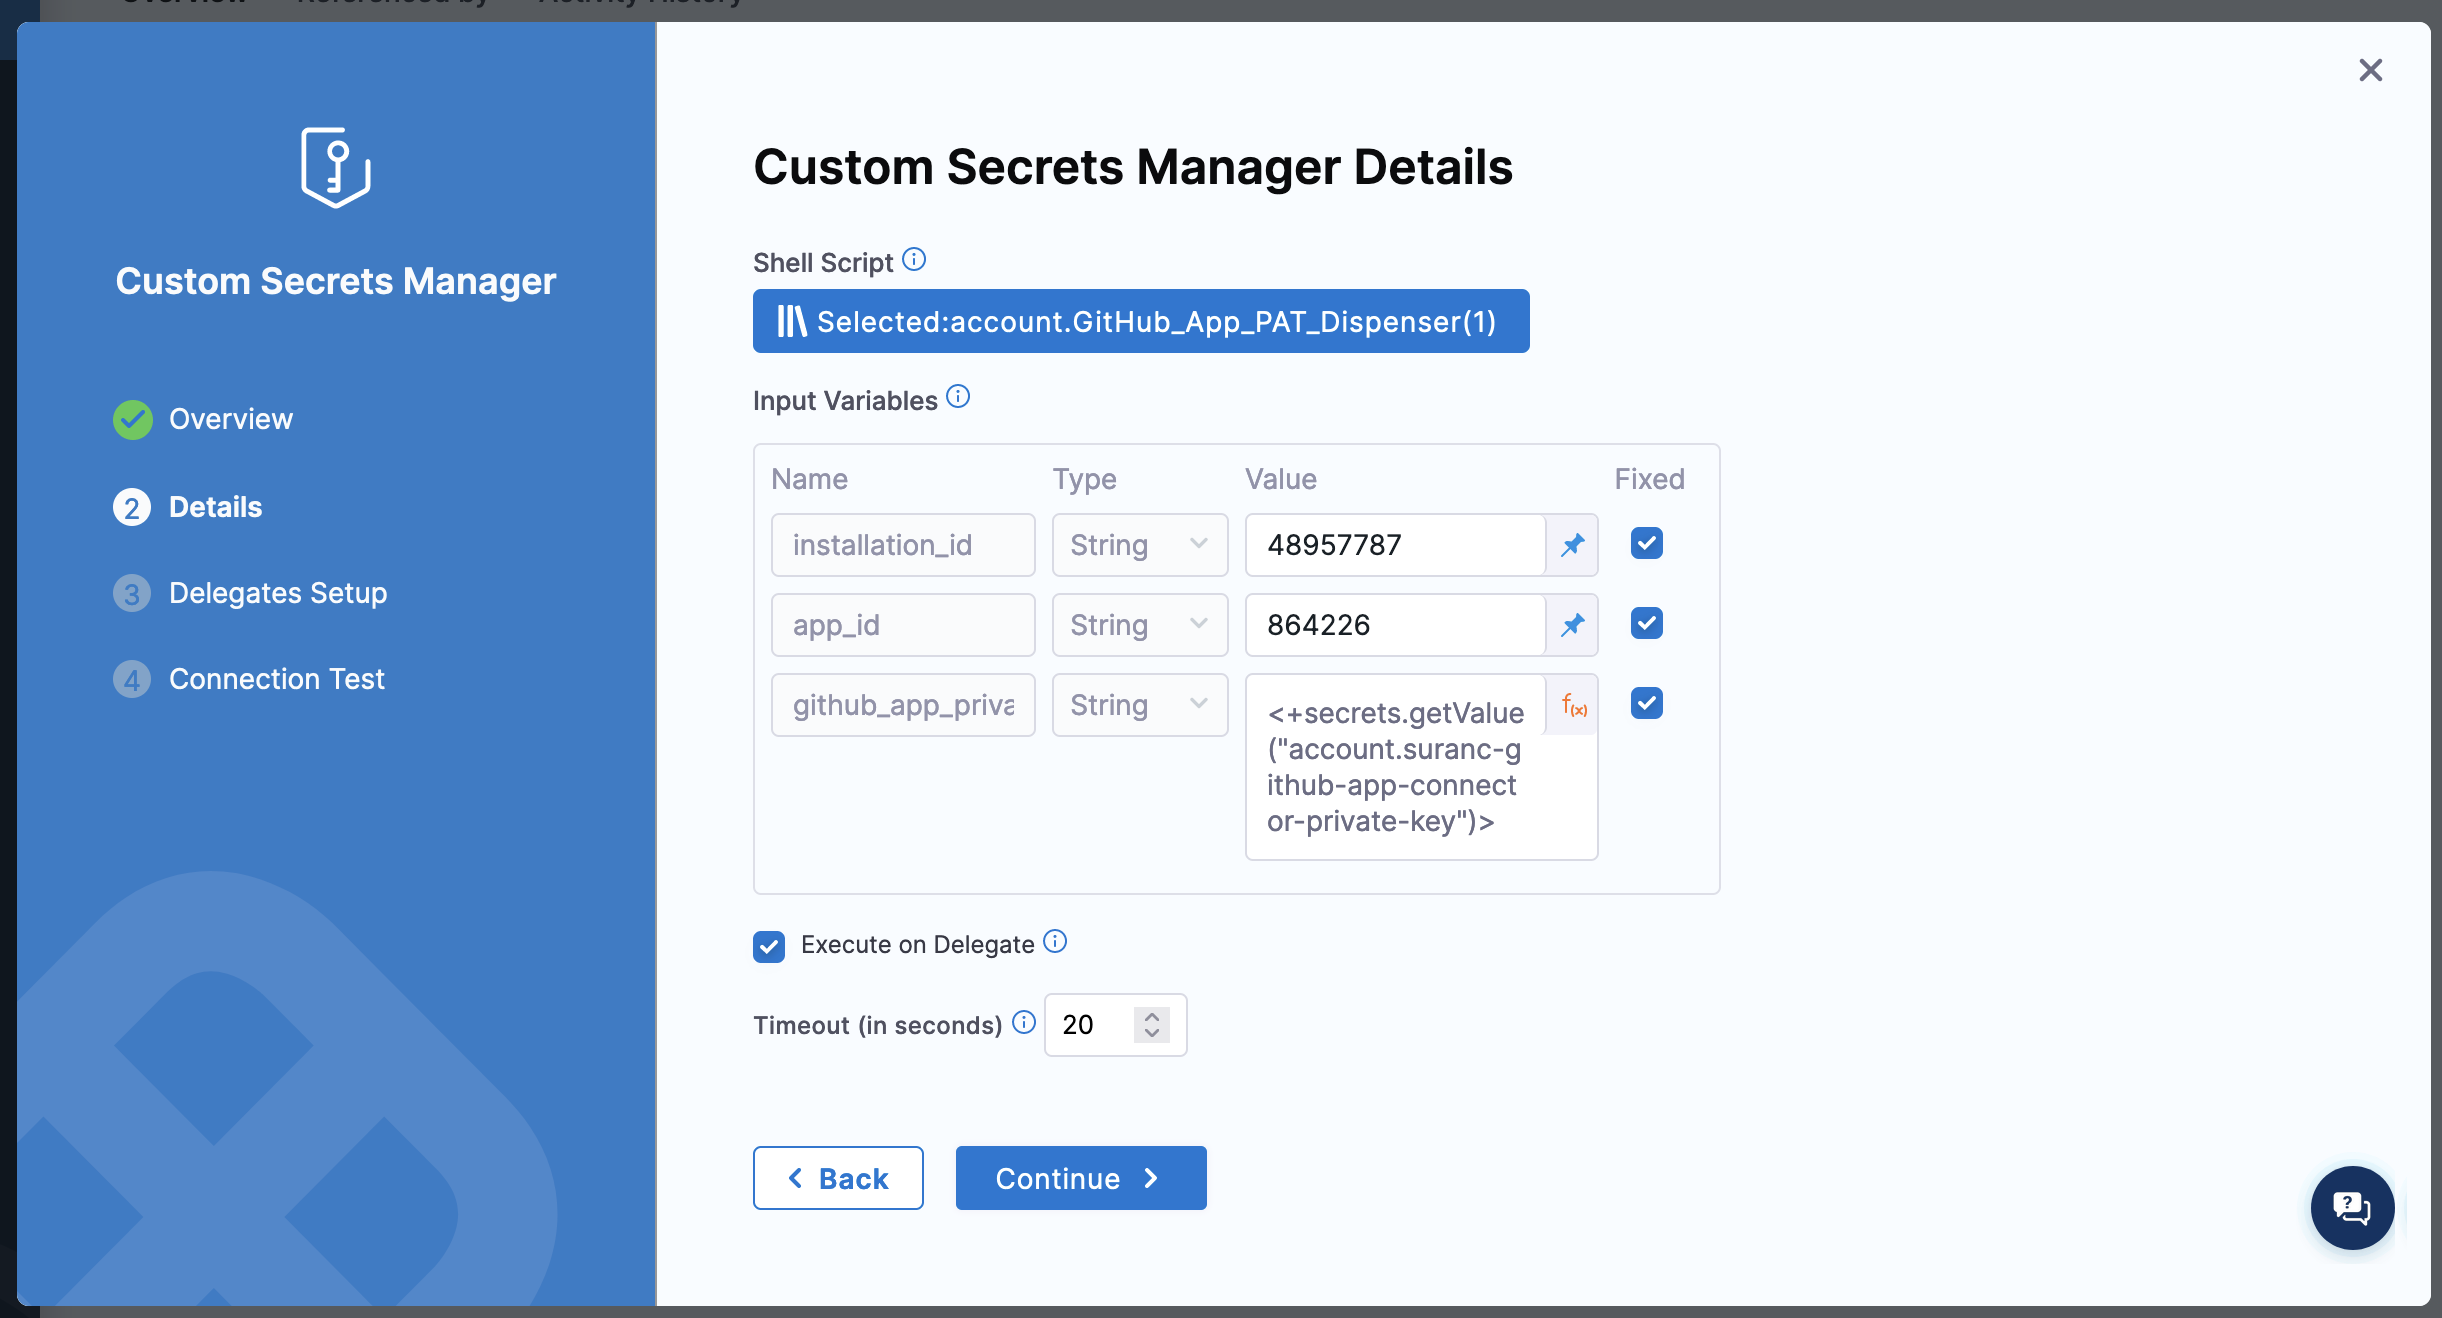This screenshot has height=1318, width=2442.
Task: Go to the Overview step
Action: (x=230, y=419)
